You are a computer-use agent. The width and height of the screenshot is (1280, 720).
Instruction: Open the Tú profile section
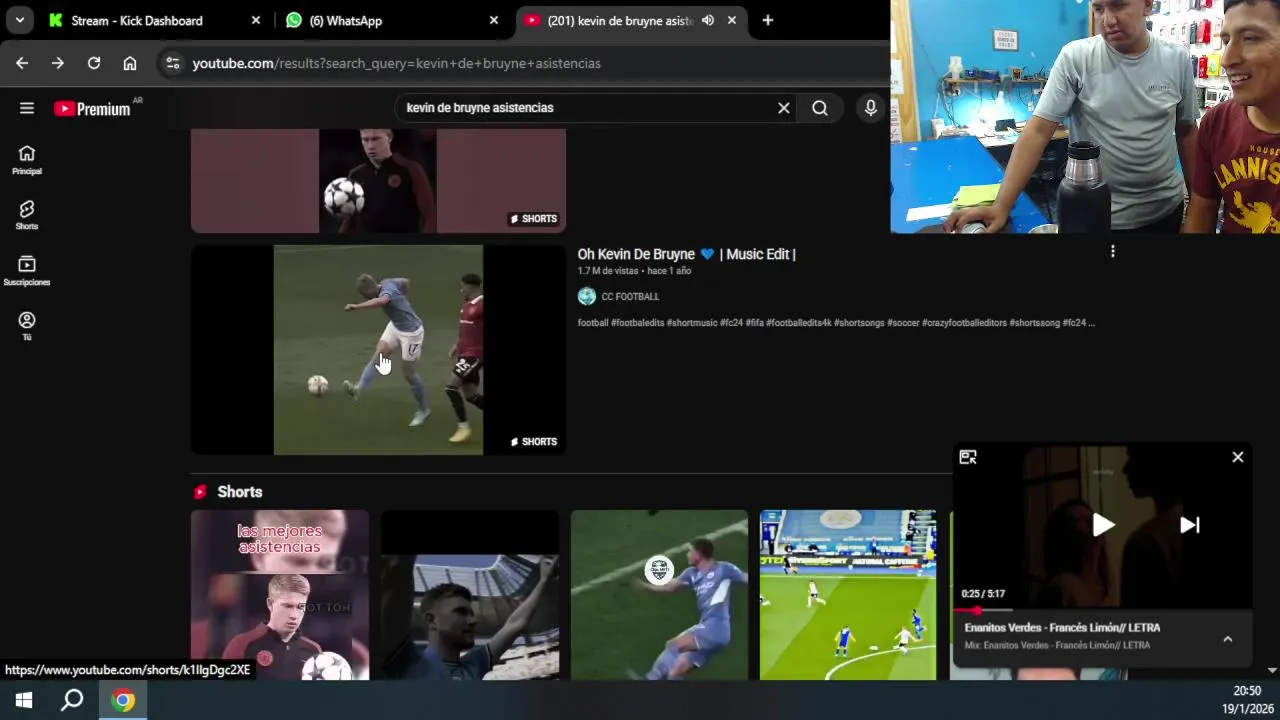coord(27,326)
